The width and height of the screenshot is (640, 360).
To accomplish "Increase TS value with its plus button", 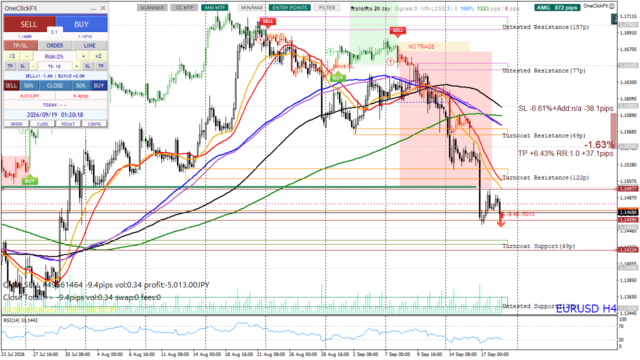I will [76, 66].
